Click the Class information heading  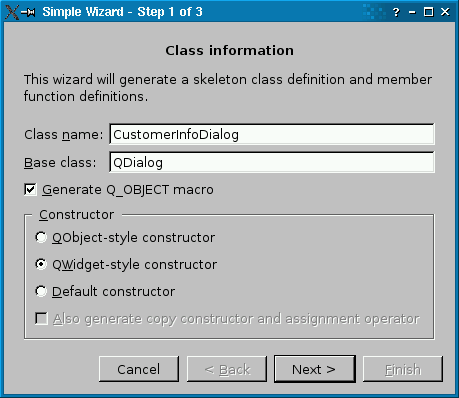(229, 51)
